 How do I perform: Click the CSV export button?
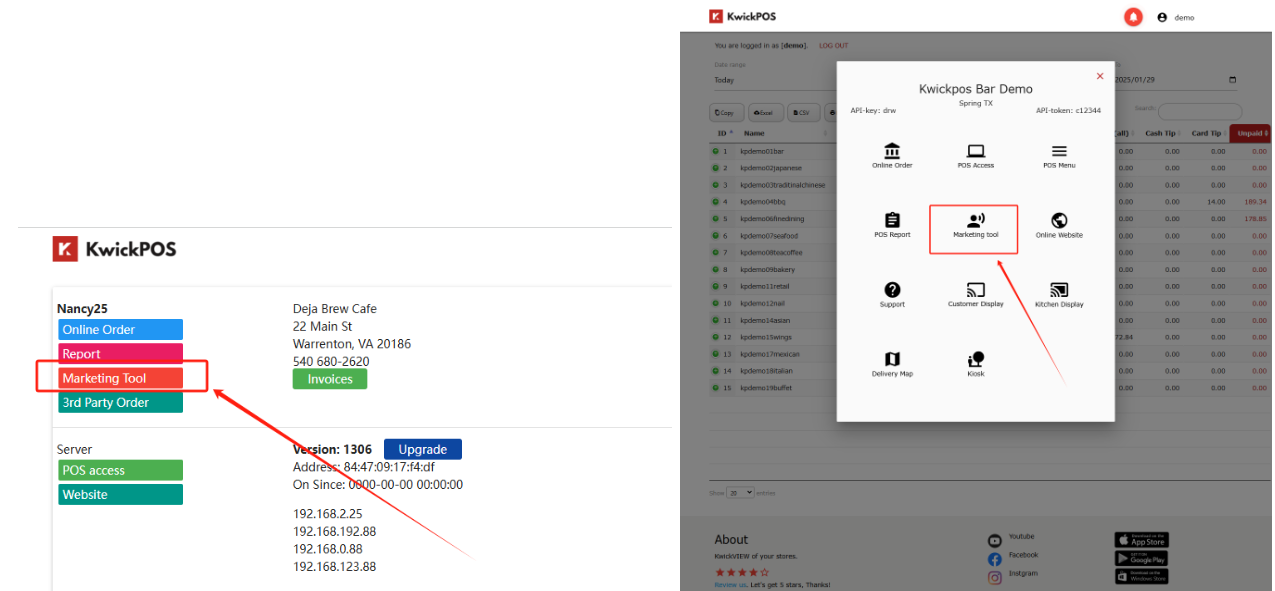click(x=801, y=113)
